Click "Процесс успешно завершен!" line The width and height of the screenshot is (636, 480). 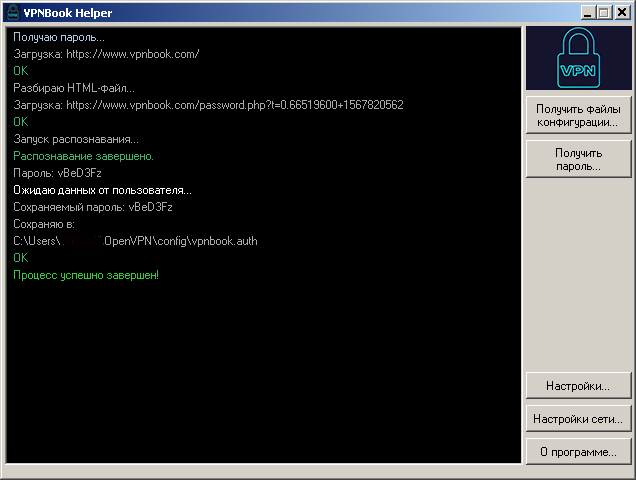coord(86,275)
